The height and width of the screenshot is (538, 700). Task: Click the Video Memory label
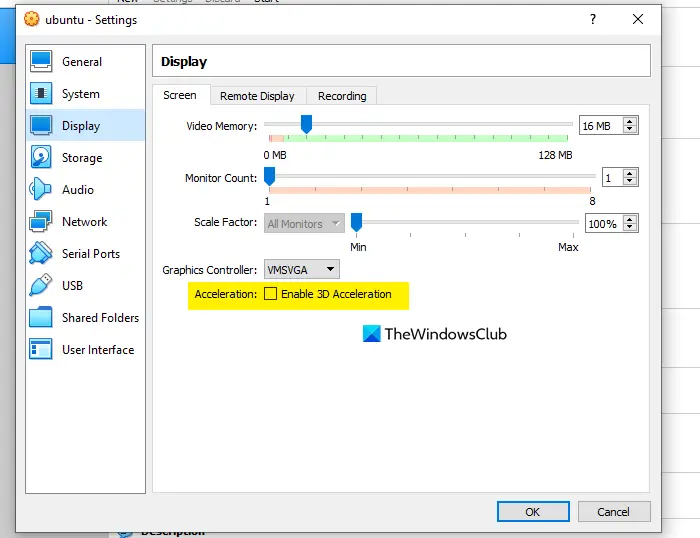click(222, 126)
